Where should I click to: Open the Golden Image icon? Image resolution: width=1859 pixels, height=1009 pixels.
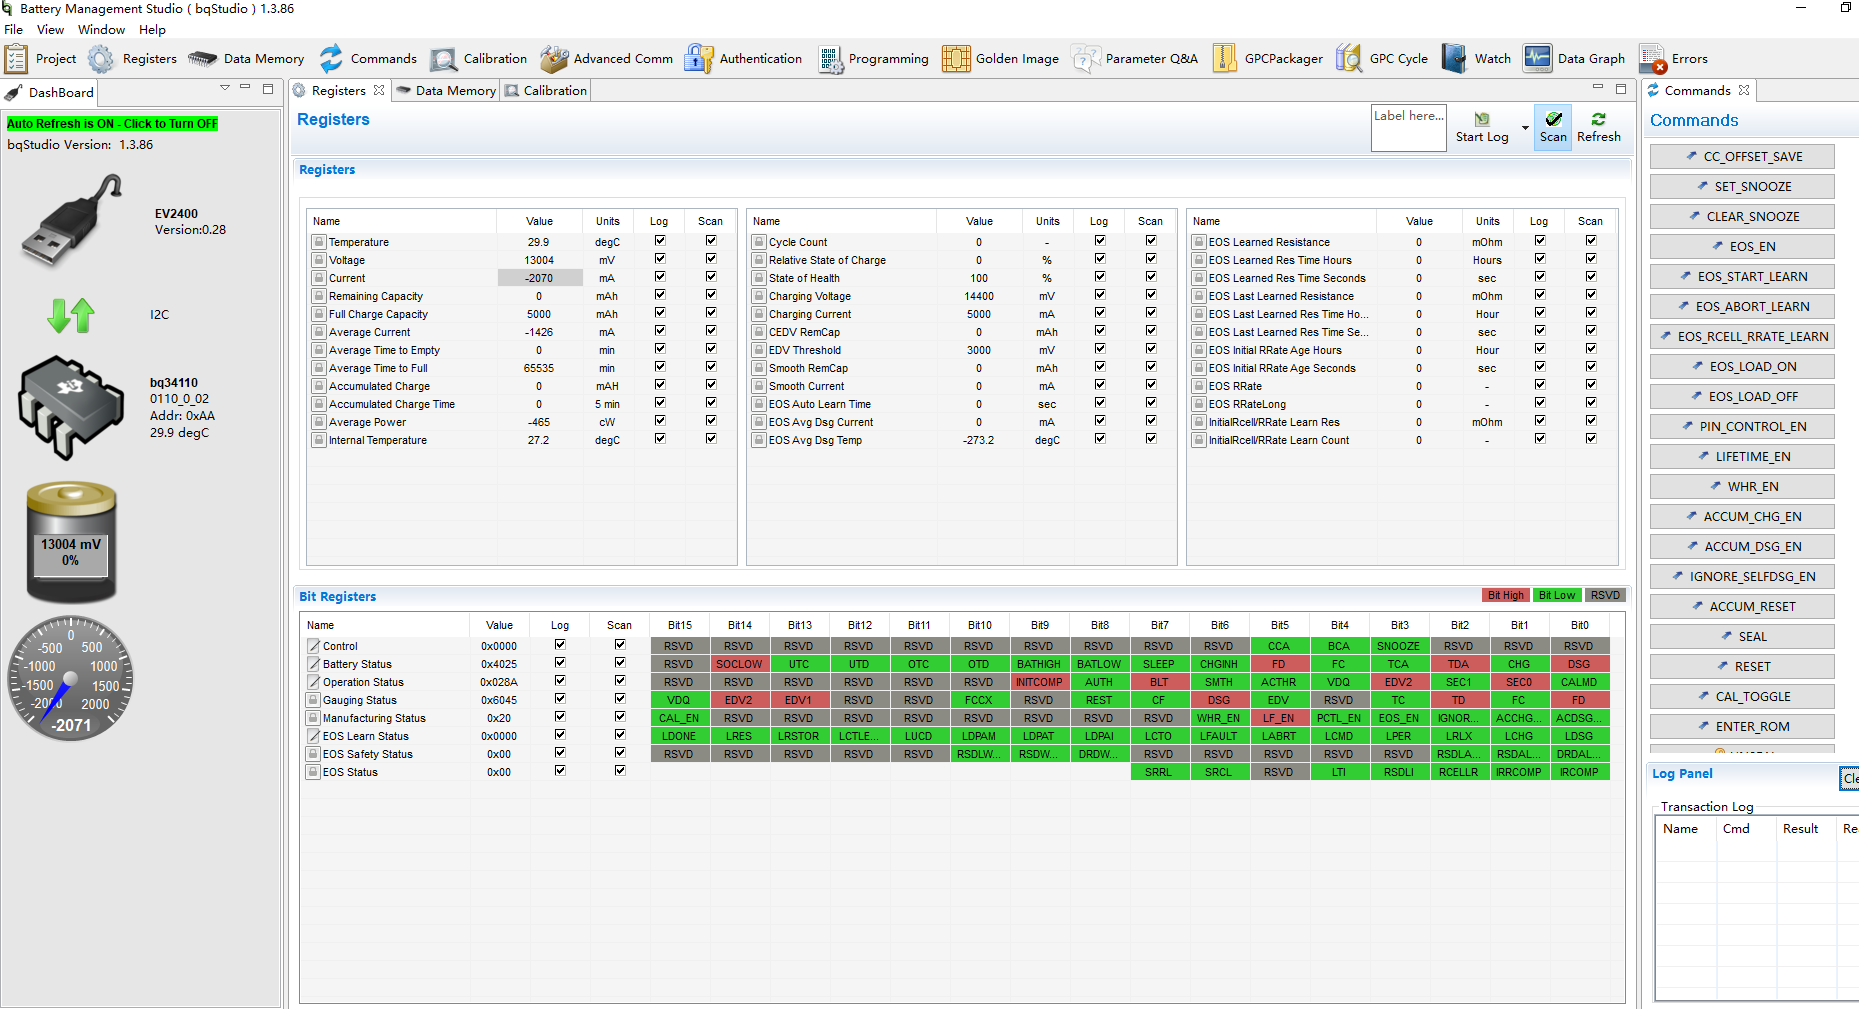(956, 59)
